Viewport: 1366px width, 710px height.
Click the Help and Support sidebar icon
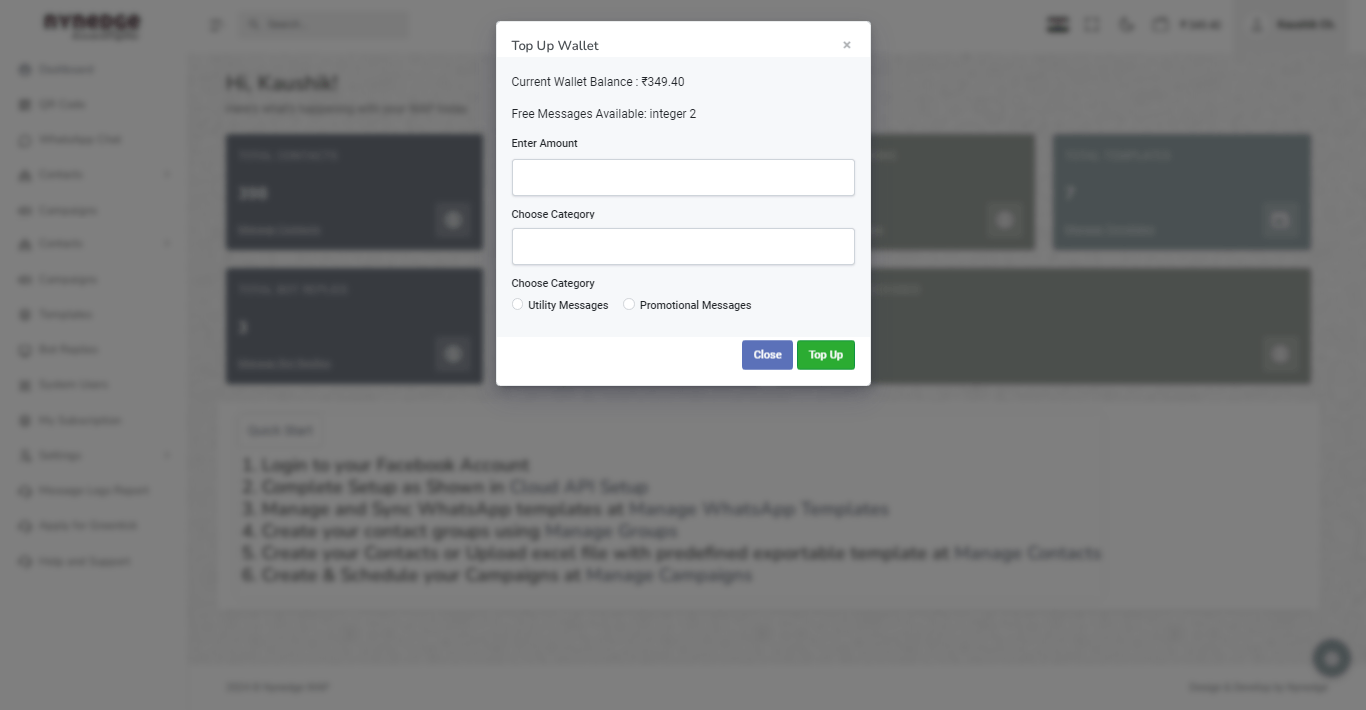click(25, 562)
